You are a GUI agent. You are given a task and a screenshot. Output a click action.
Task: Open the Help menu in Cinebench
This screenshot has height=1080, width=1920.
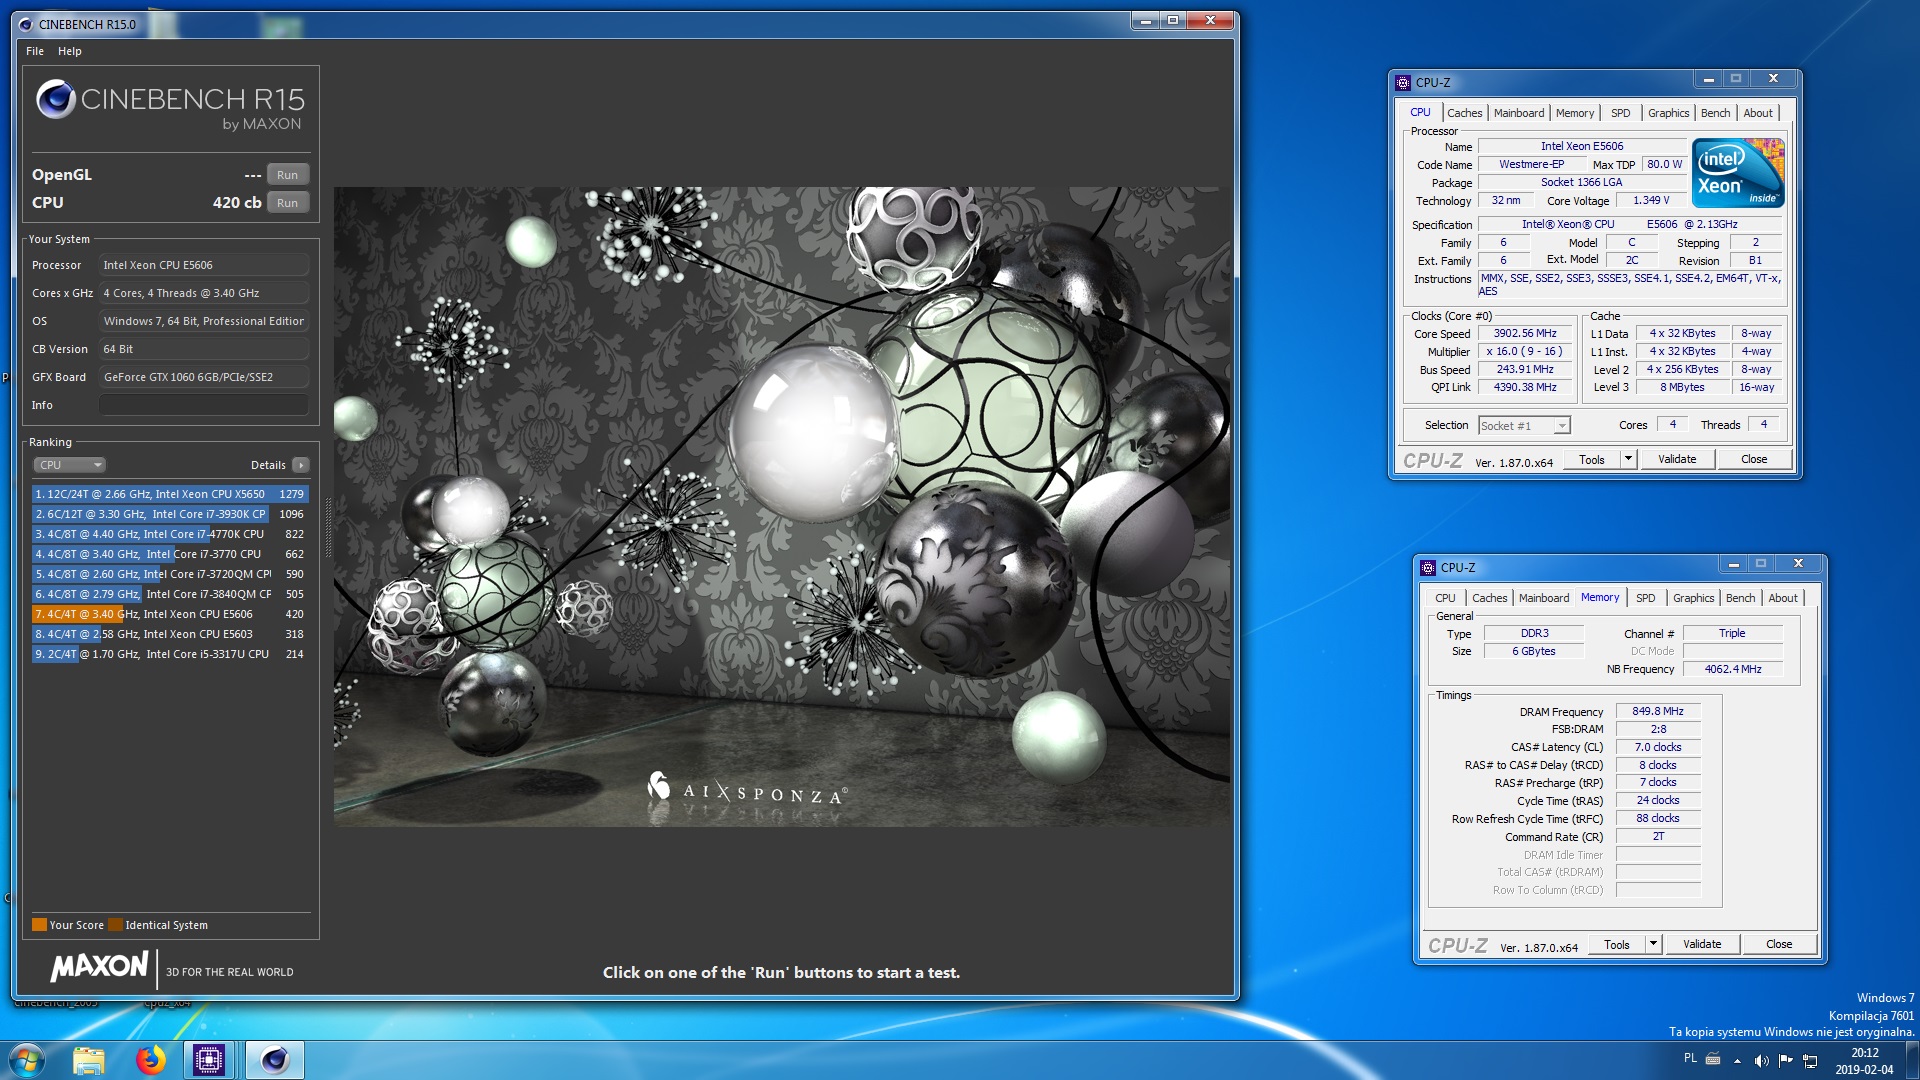point(70,51)
